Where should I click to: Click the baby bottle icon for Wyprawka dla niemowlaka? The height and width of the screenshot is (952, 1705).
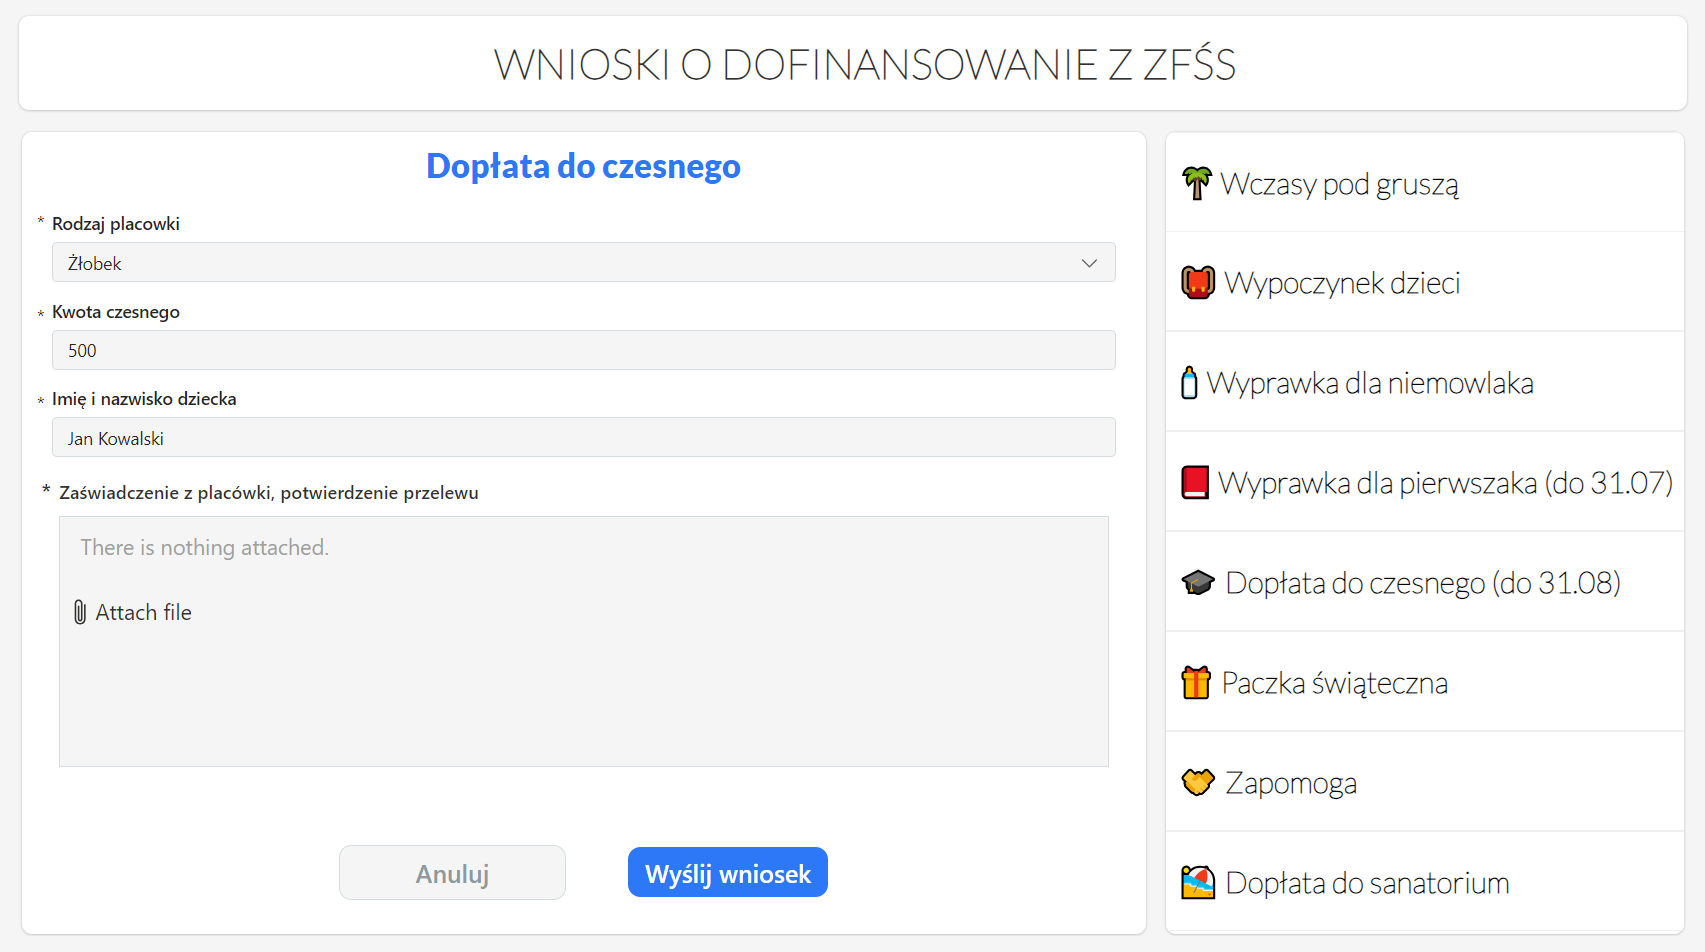(x=1189, y=383)
